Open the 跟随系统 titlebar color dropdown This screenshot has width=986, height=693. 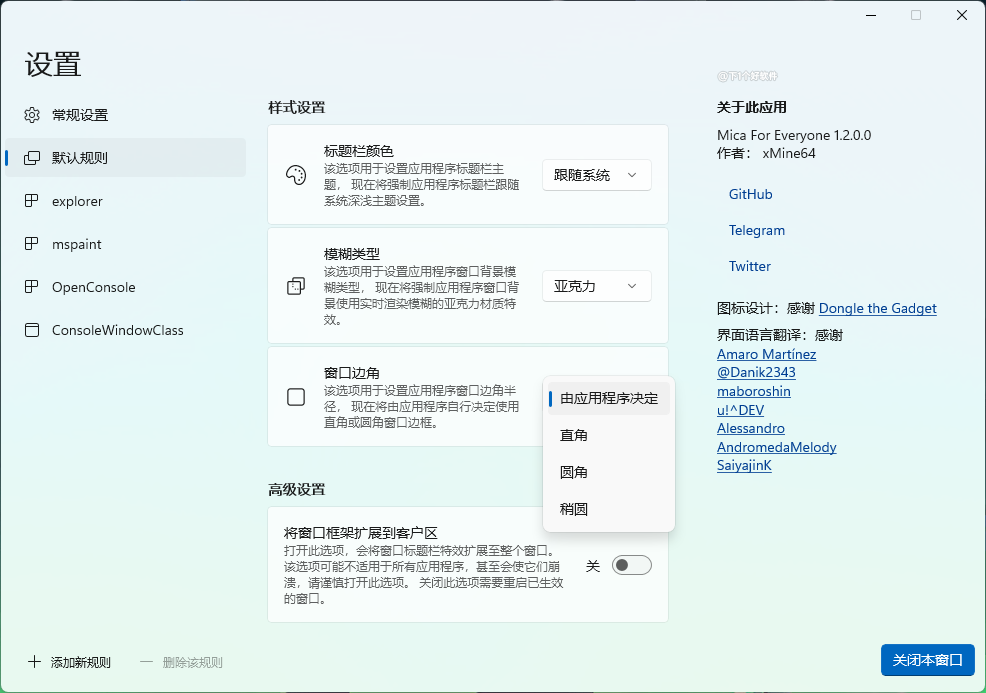[x=596, y=175]
